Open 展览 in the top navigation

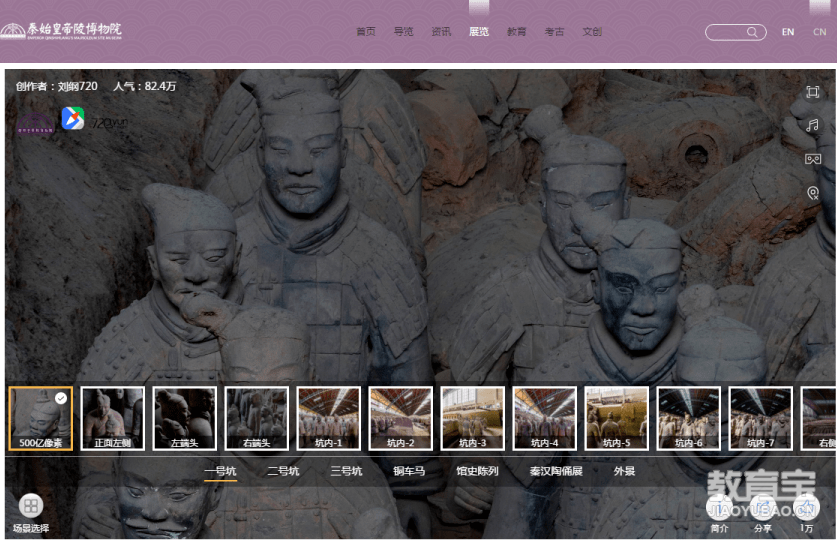479,32
